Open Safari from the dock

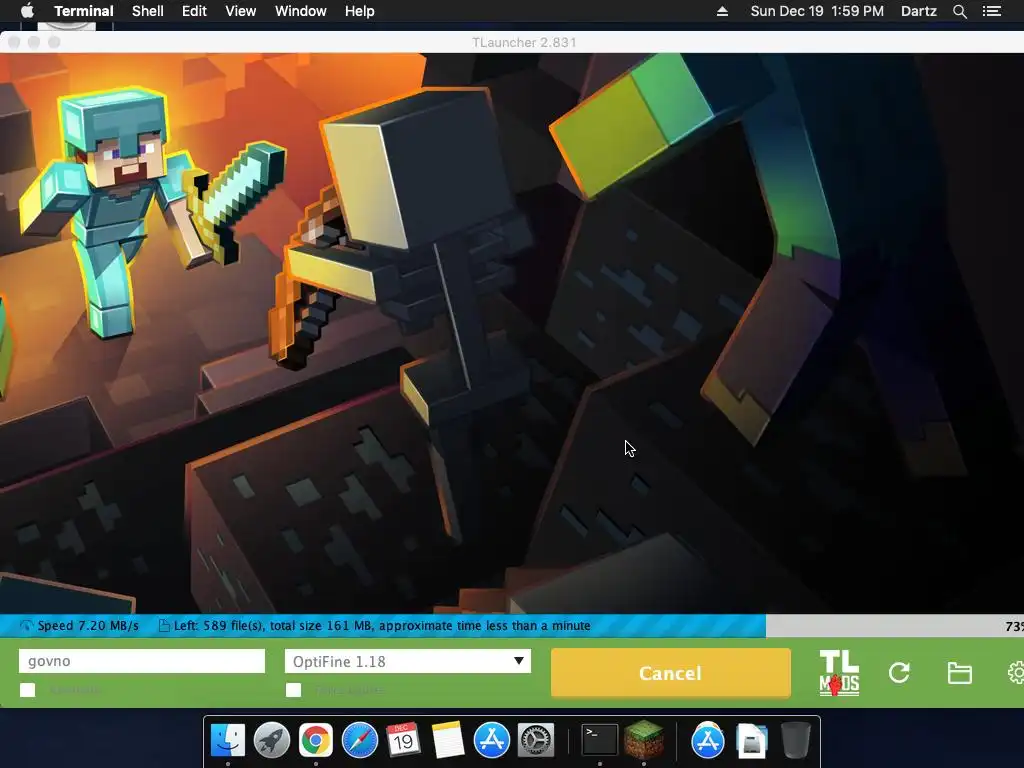(x=360, y=741)
